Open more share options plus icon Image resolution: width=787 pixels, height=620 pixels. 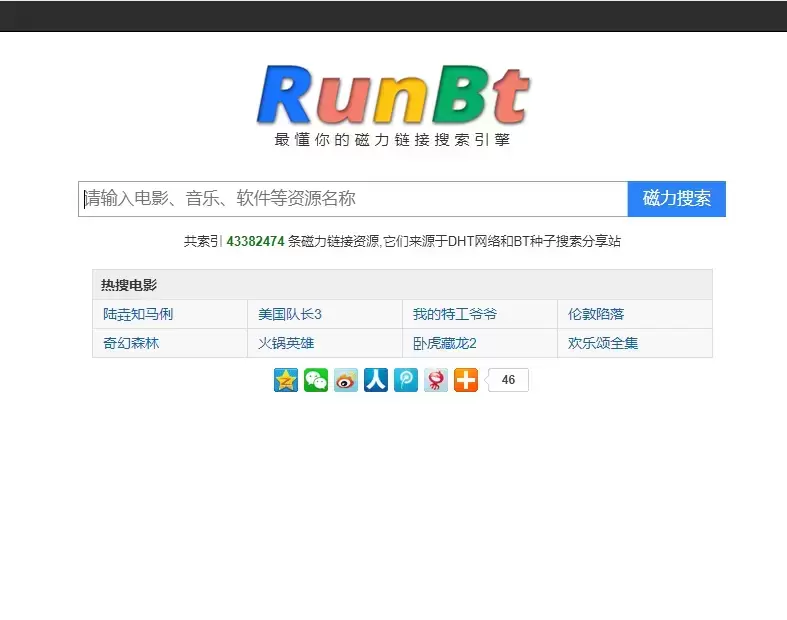tap(466, 380)
